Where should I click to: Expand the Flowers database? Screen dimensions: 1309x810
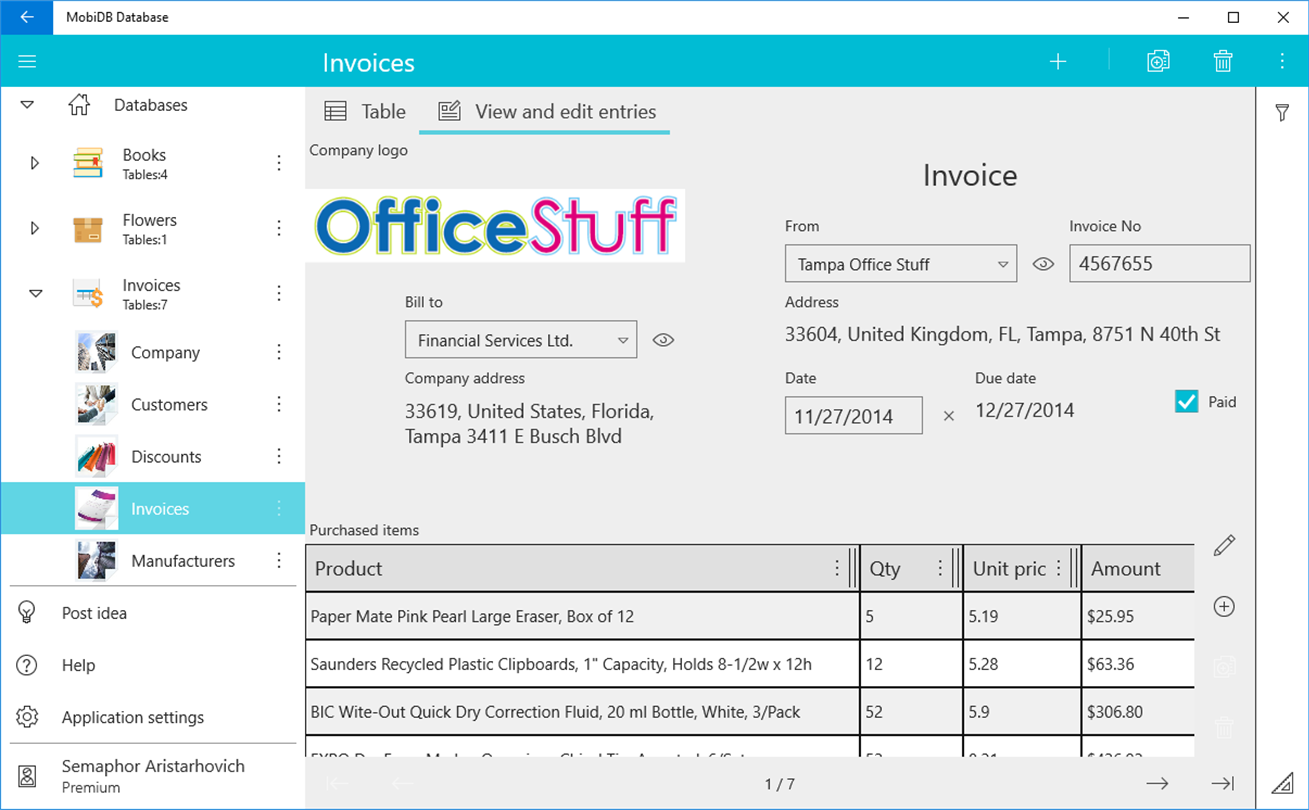coord(35,228)
